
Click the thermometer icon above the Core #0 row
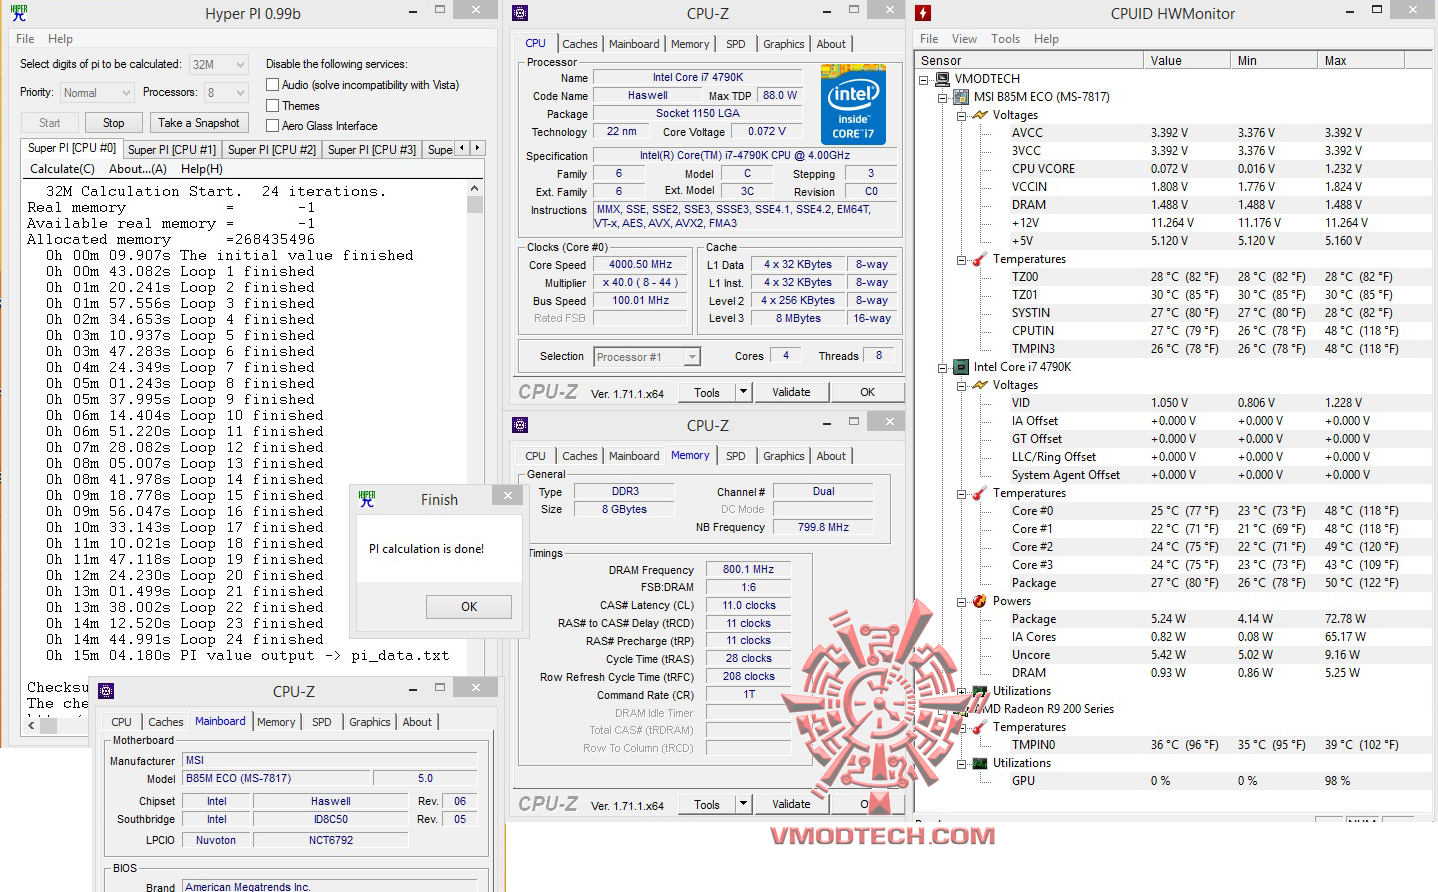click(980, 493)
